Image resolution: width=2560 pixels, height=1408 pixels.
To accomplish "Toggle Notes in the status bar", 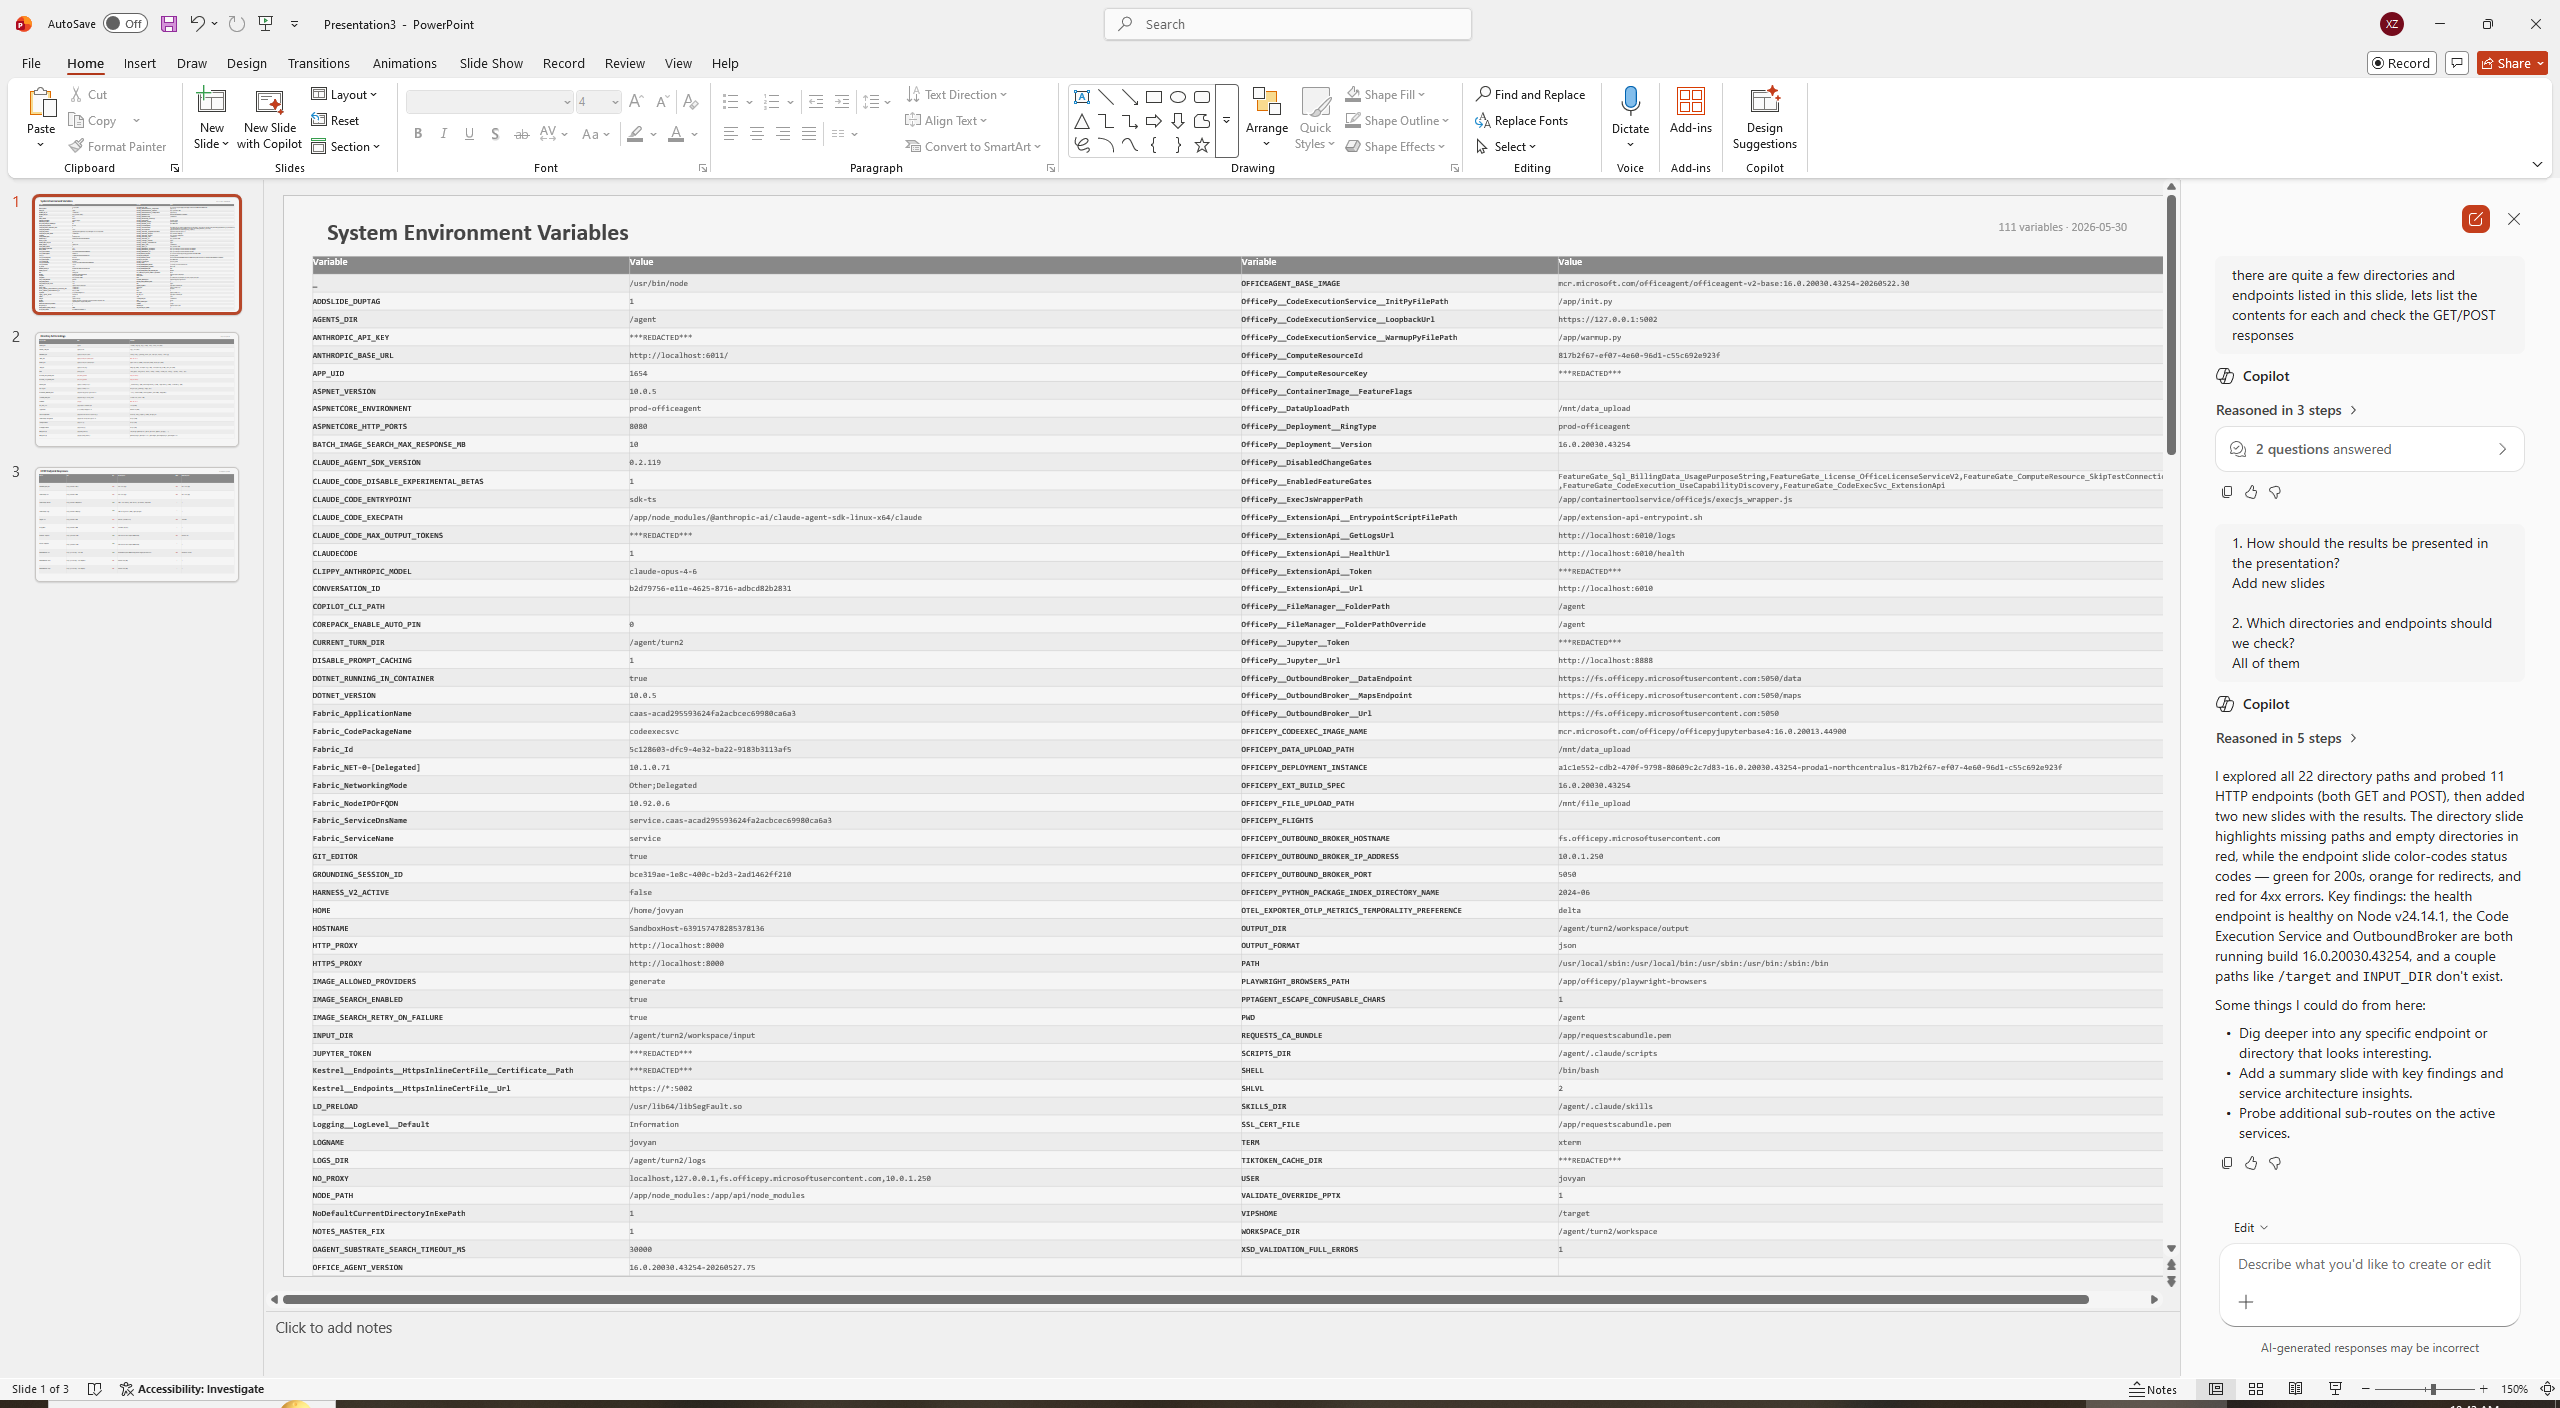I will click(2153, 1389).
